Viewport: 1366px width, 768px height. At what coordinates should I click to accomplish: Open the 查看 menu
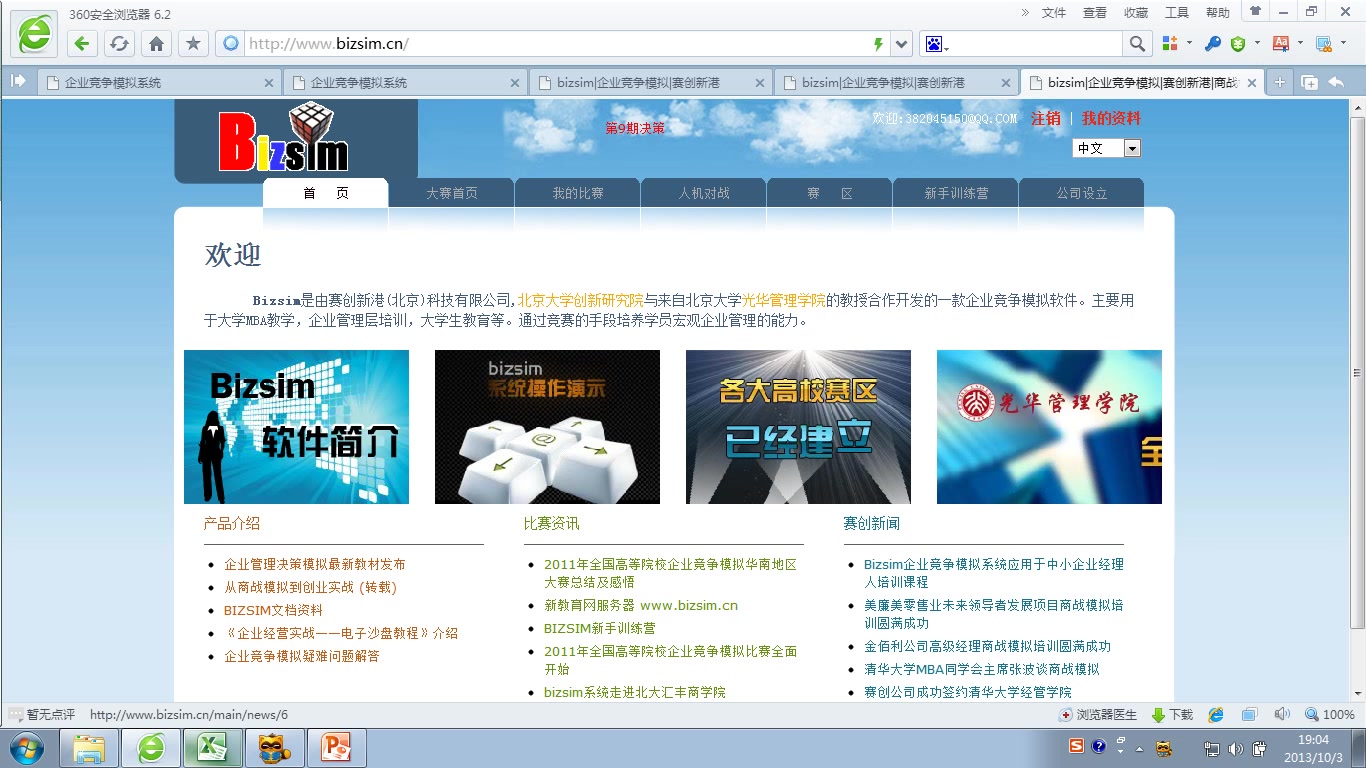(1095, 13)
